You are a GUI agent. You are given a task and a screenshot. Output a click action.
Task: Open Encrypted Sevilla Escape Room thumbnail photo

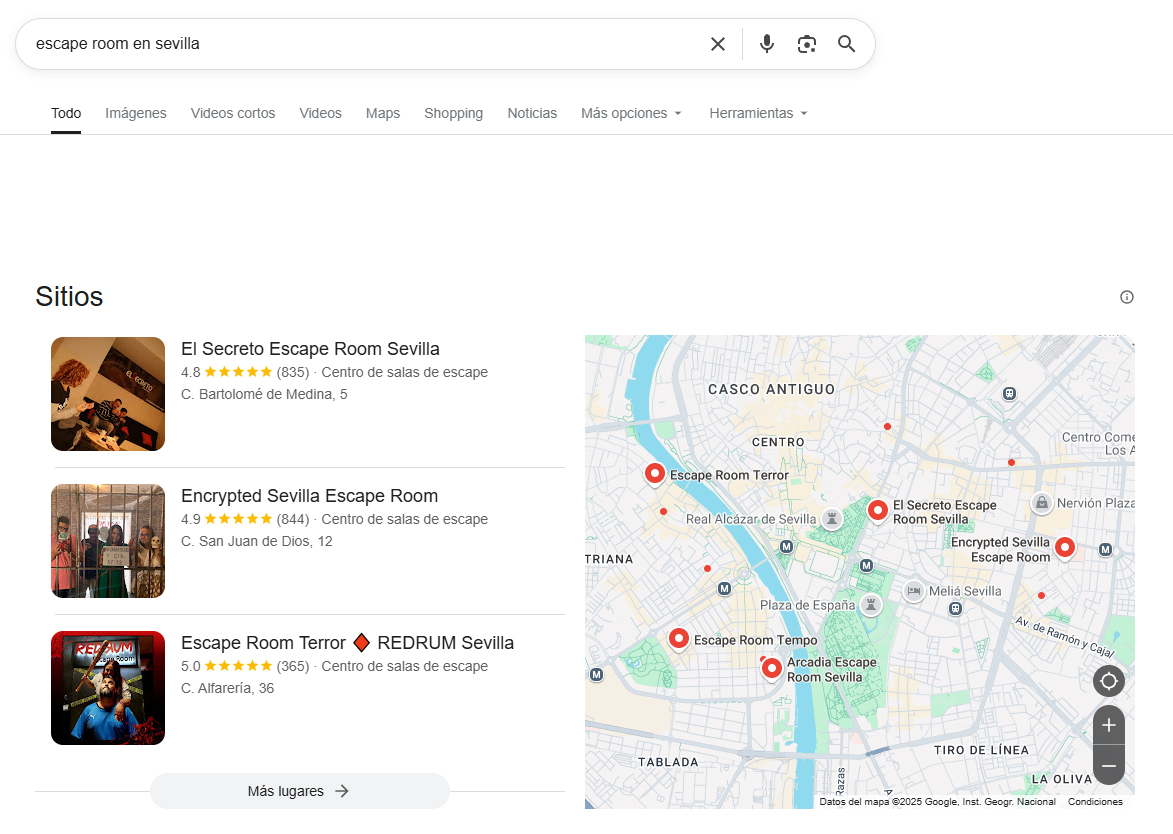tap(108, 541)
